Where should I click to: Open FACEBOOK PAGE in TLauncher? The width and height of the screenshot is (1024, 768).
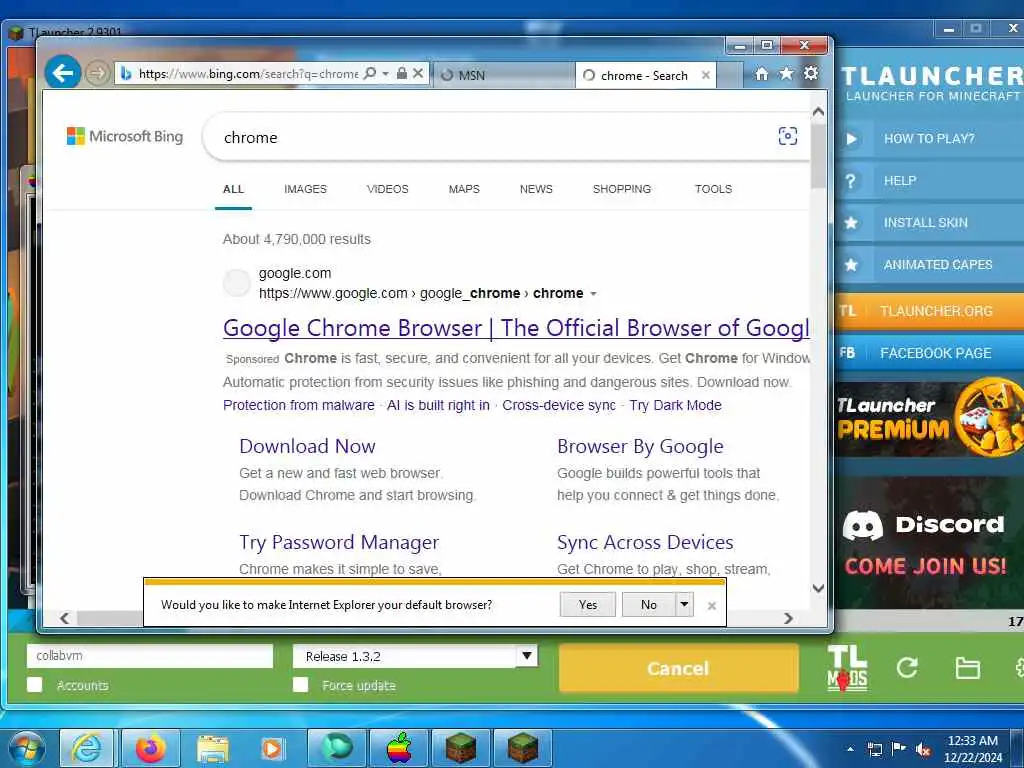point(929,353)
